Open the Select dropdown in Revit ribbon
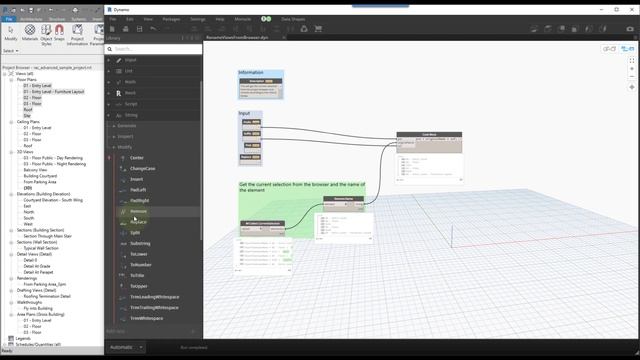The height and width of the screenshot is (360, 640). 11,51
